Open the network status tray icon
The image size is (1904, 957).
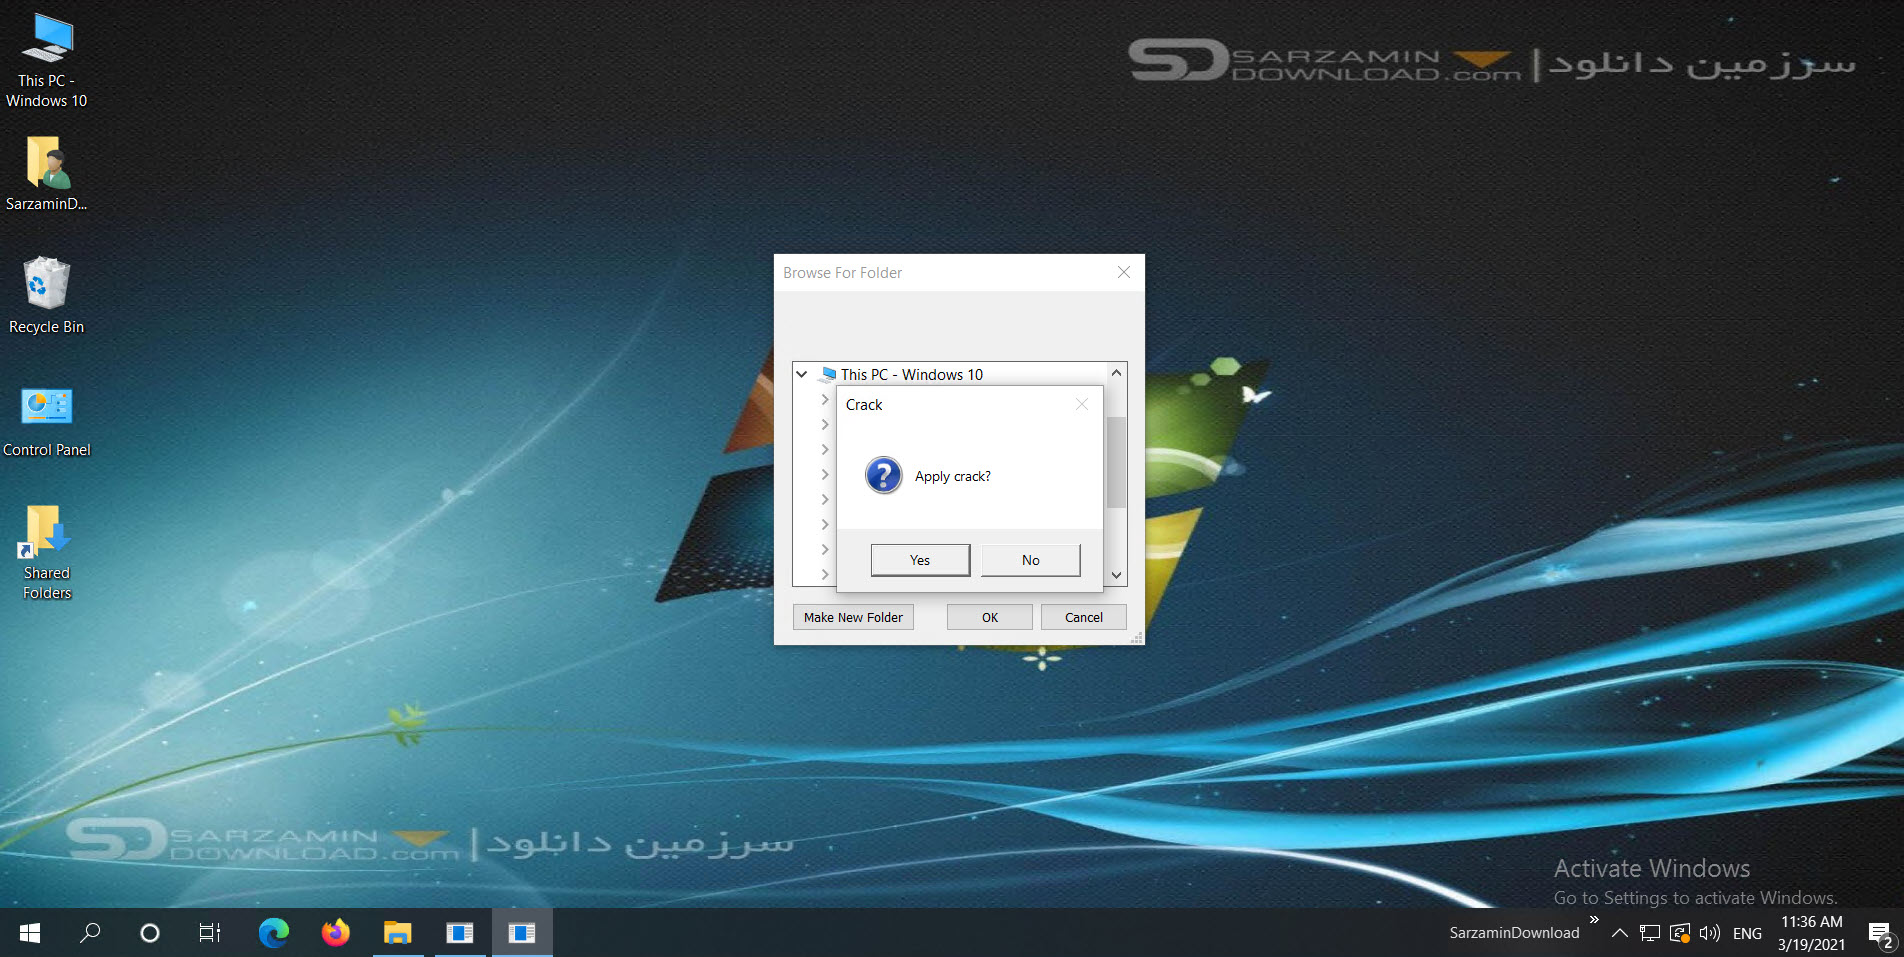[x=1680, y=933]
